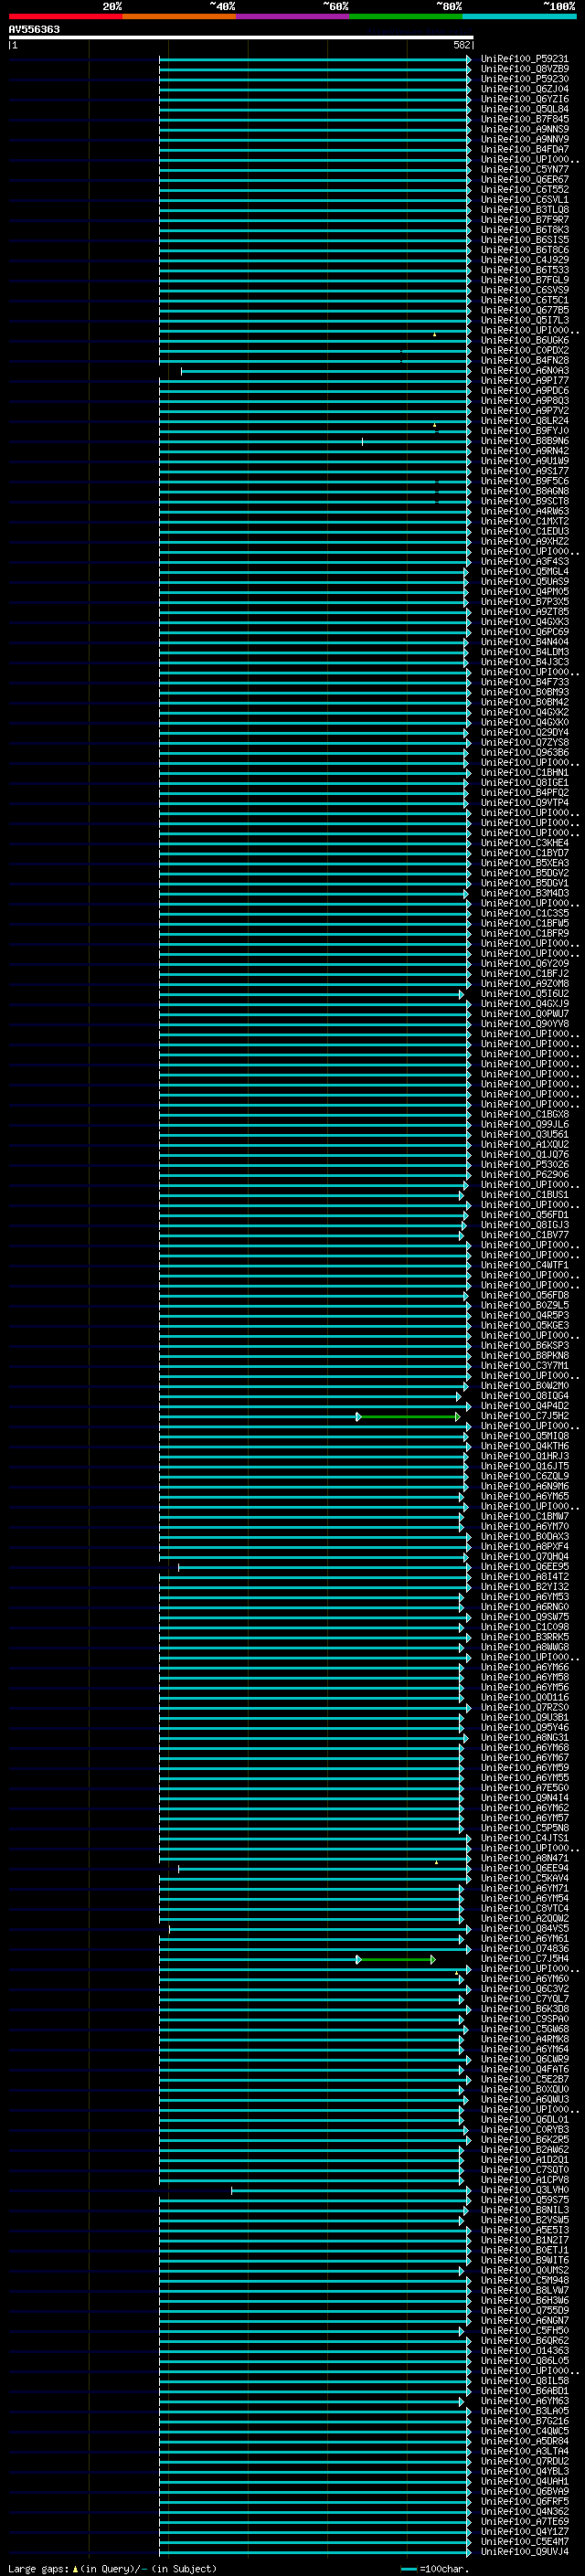Open hit UniRef100_Q8VZB9
Viewport: 585px width, 2576px height.
524,69
